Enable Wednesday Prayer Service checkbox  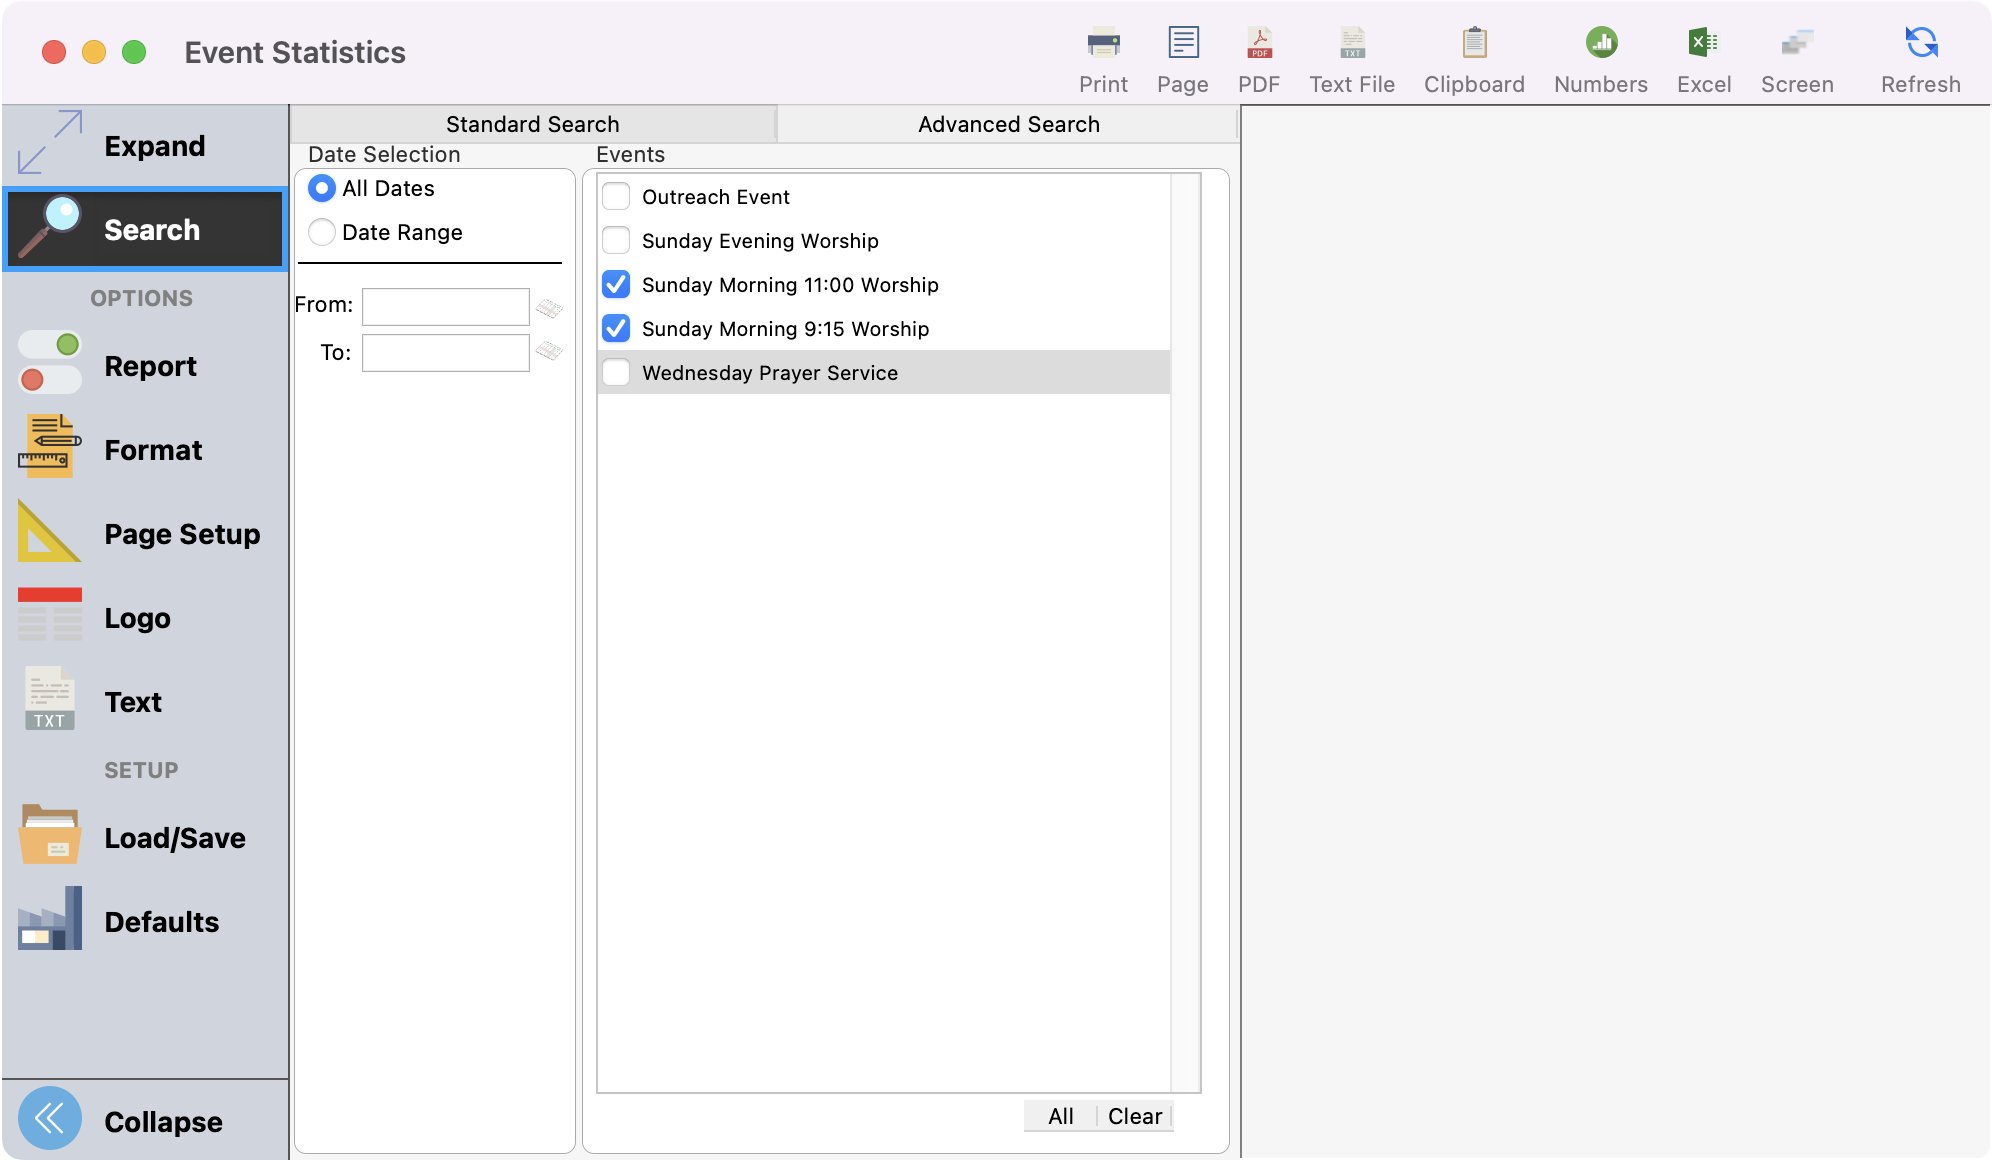click(x=616, y=373)
